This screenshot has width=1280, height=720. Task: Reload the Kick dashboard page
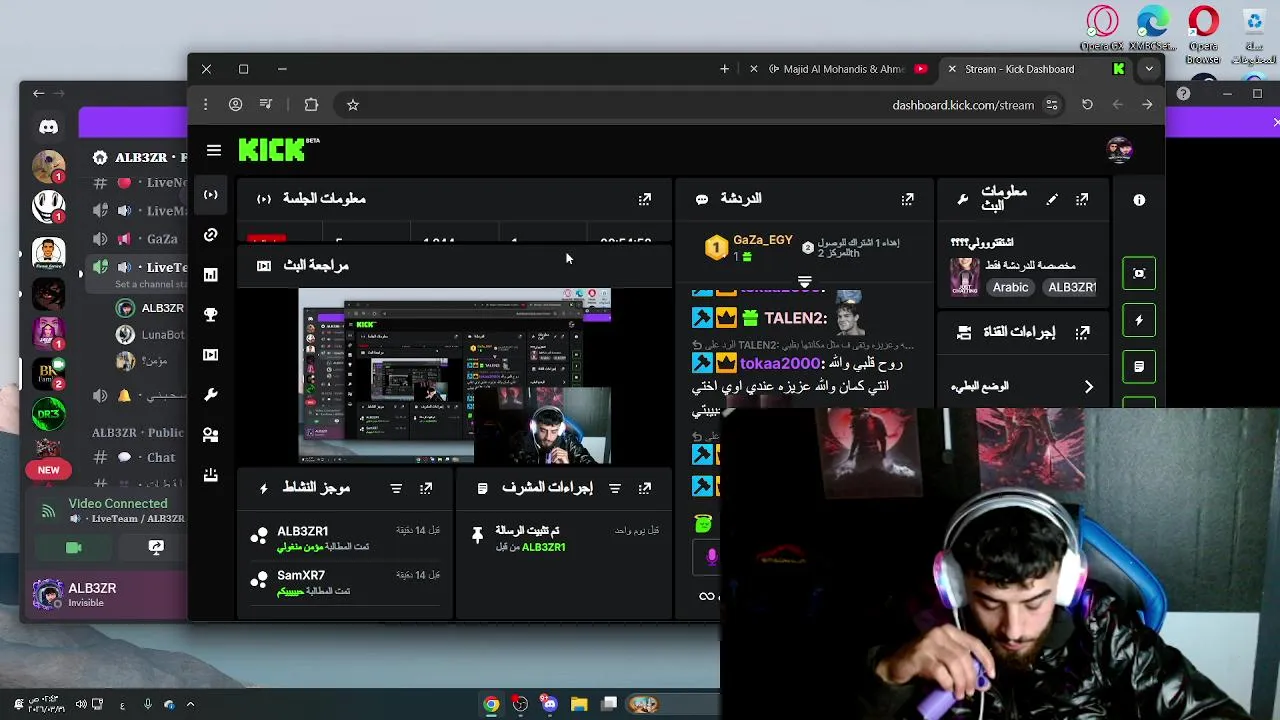click(1087, 105)
